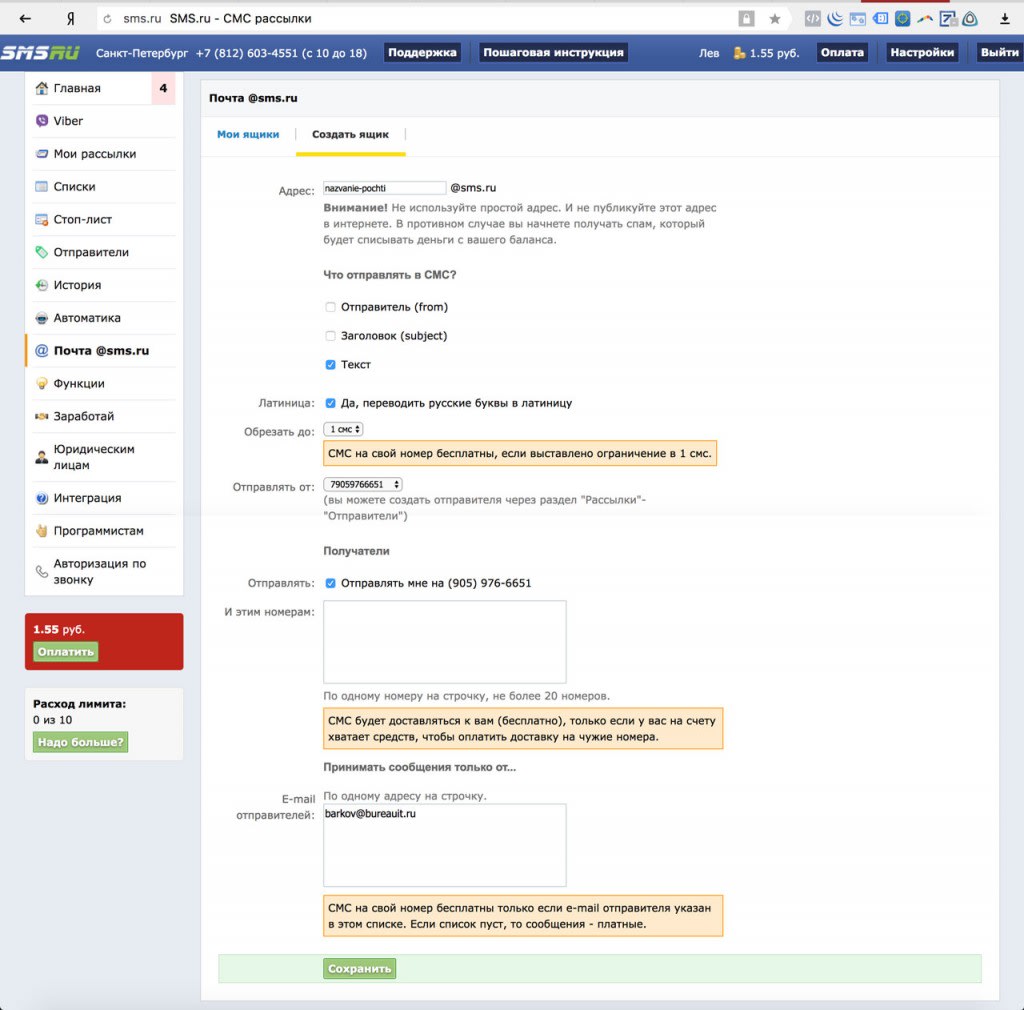Open the Стоп-лист menu item

coord(104,219)
